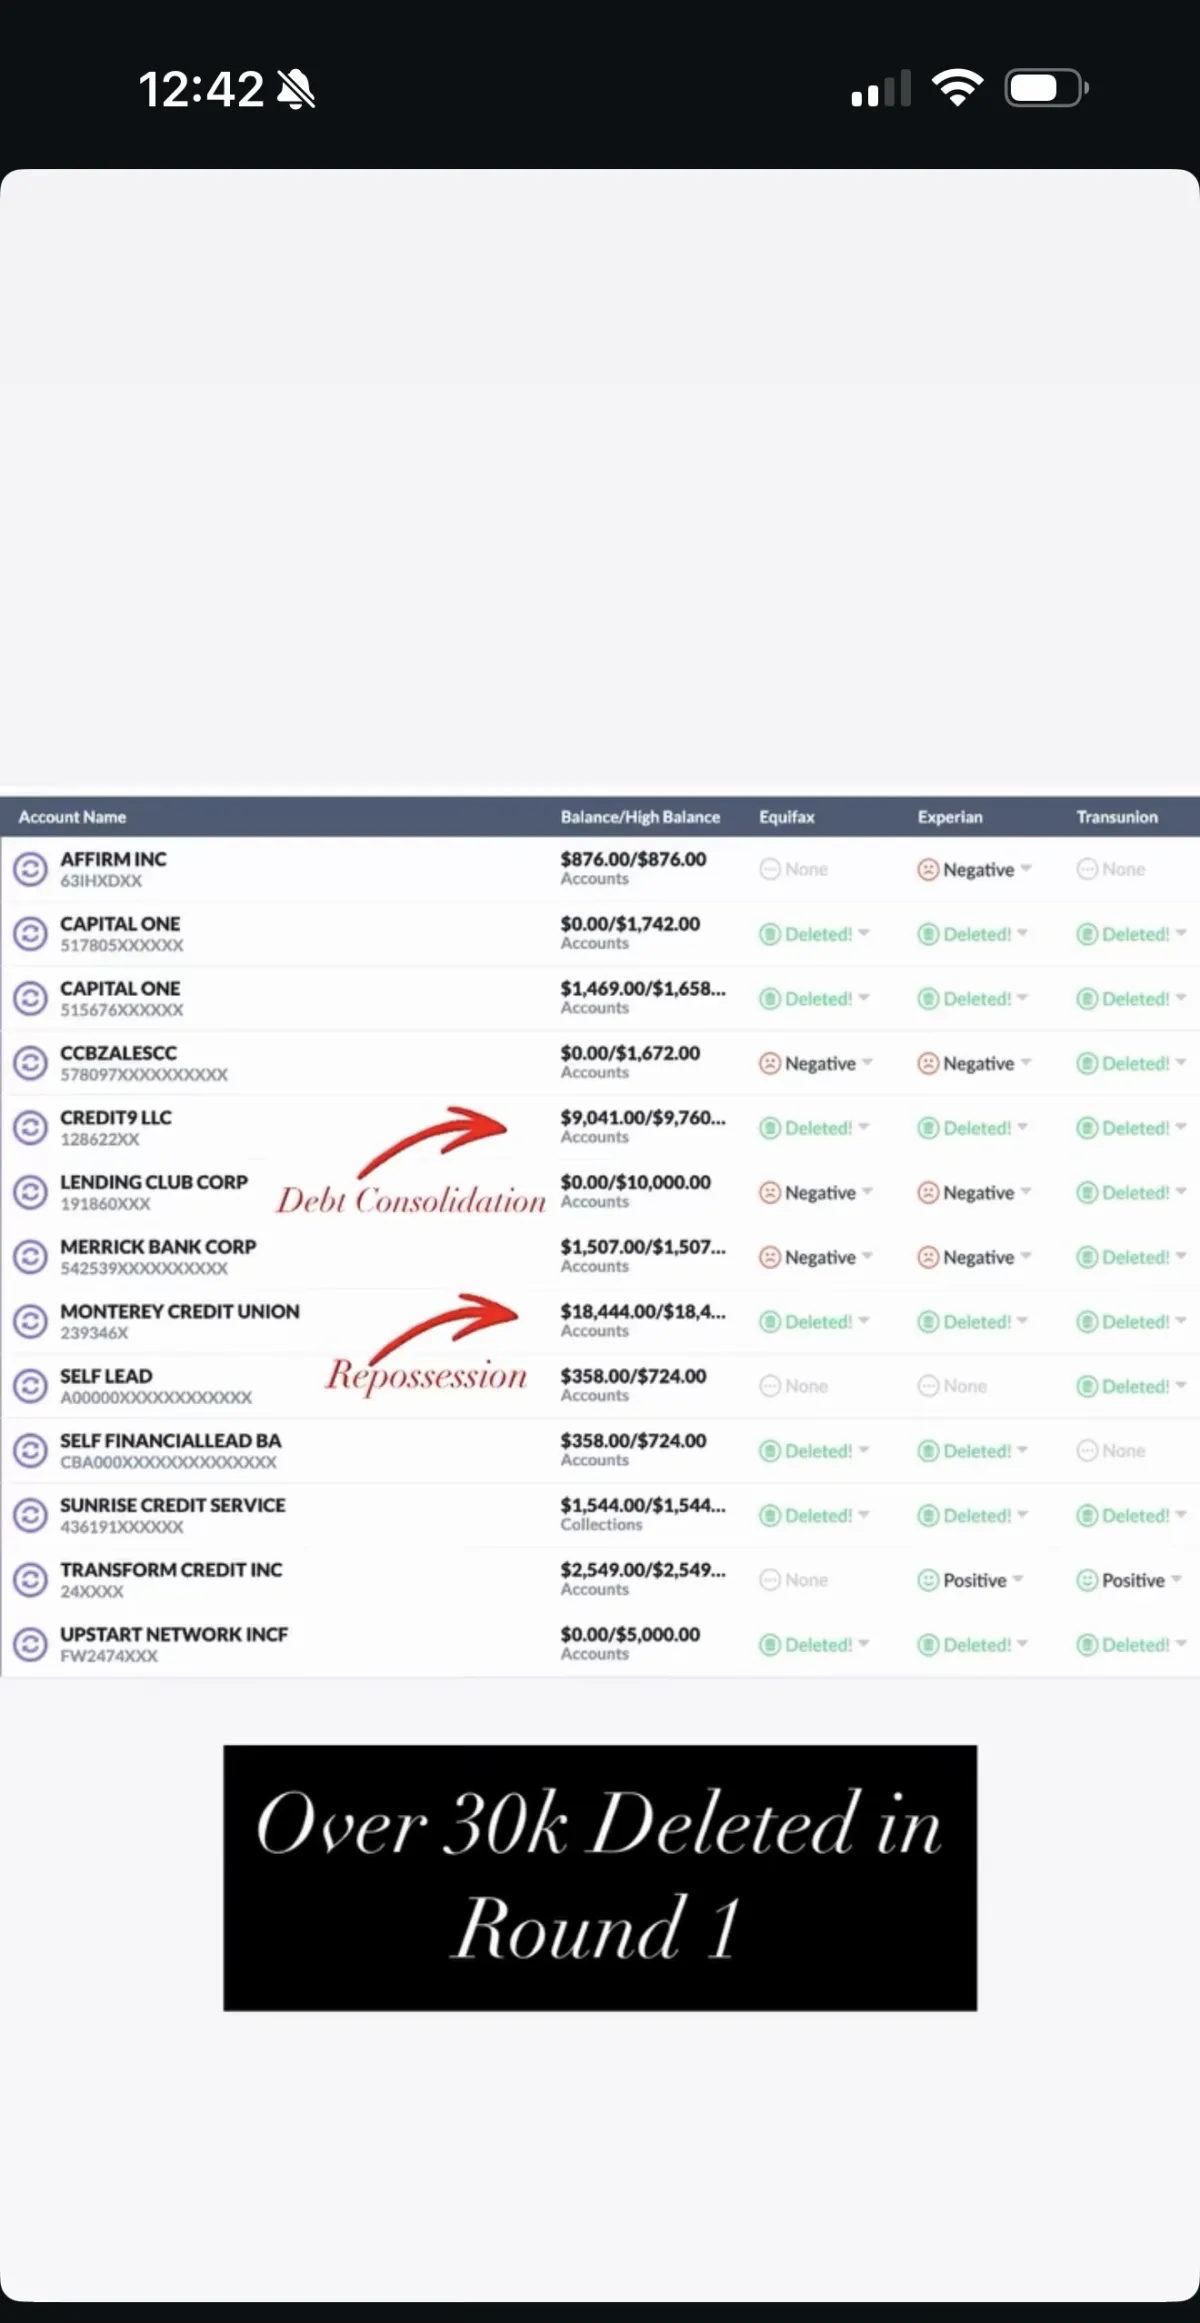Open the UPSTART NETWORK INCF account name
The width and height of the screenshot is (1200, 2323).
pyautogui.click(x=174, y=1634)
